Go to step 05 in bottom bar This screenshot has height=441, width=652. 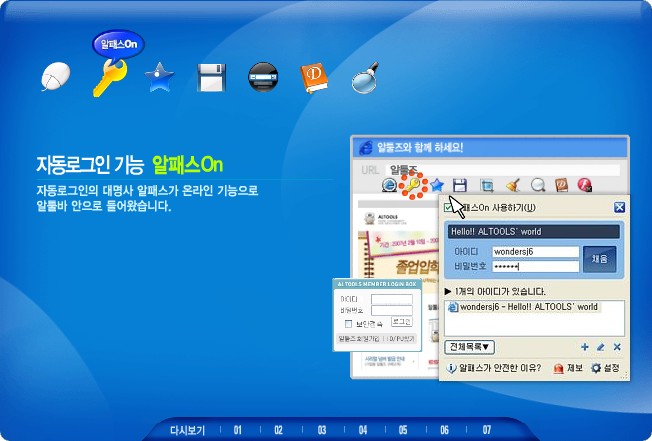point(403,430)
